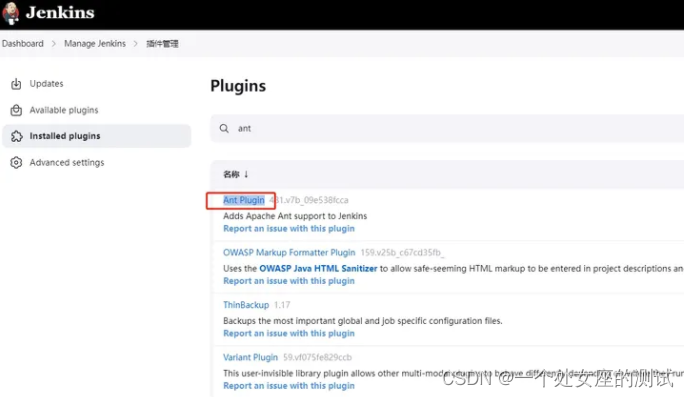Click the 插件管理 breadcrumb
Viewport: 689px width, 397px height.
162,44
